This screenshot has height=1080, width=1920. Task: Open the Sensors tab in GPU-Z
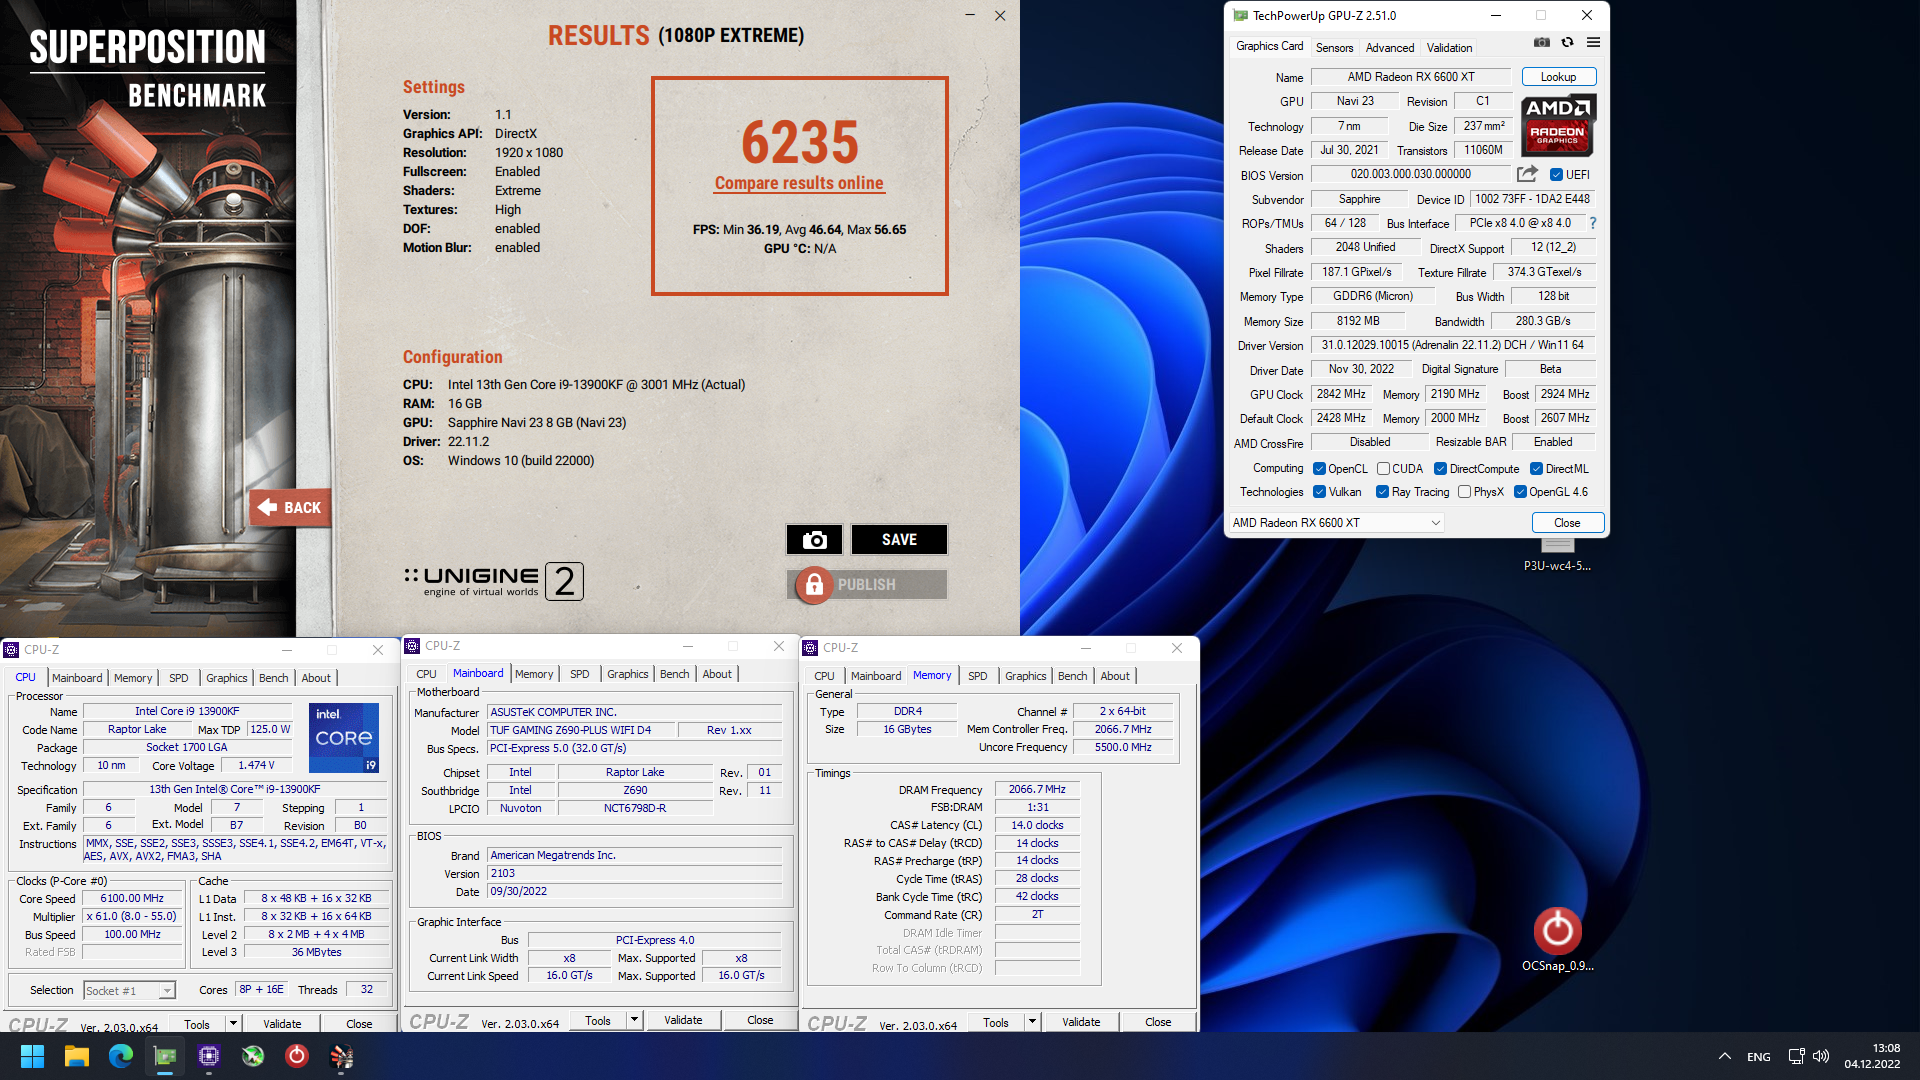pyautogui.click(x=1334, y=48)
